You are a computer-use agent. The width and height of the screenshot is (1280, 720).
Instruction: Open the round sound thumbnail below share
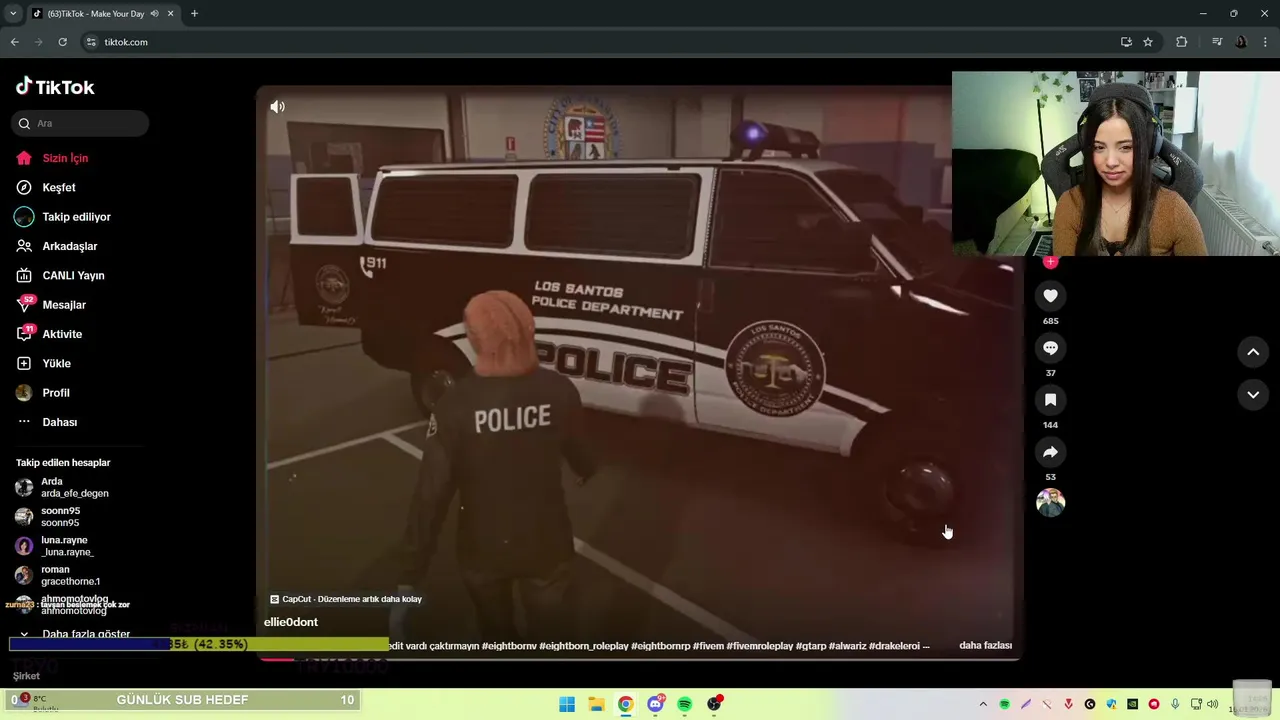1050,502
